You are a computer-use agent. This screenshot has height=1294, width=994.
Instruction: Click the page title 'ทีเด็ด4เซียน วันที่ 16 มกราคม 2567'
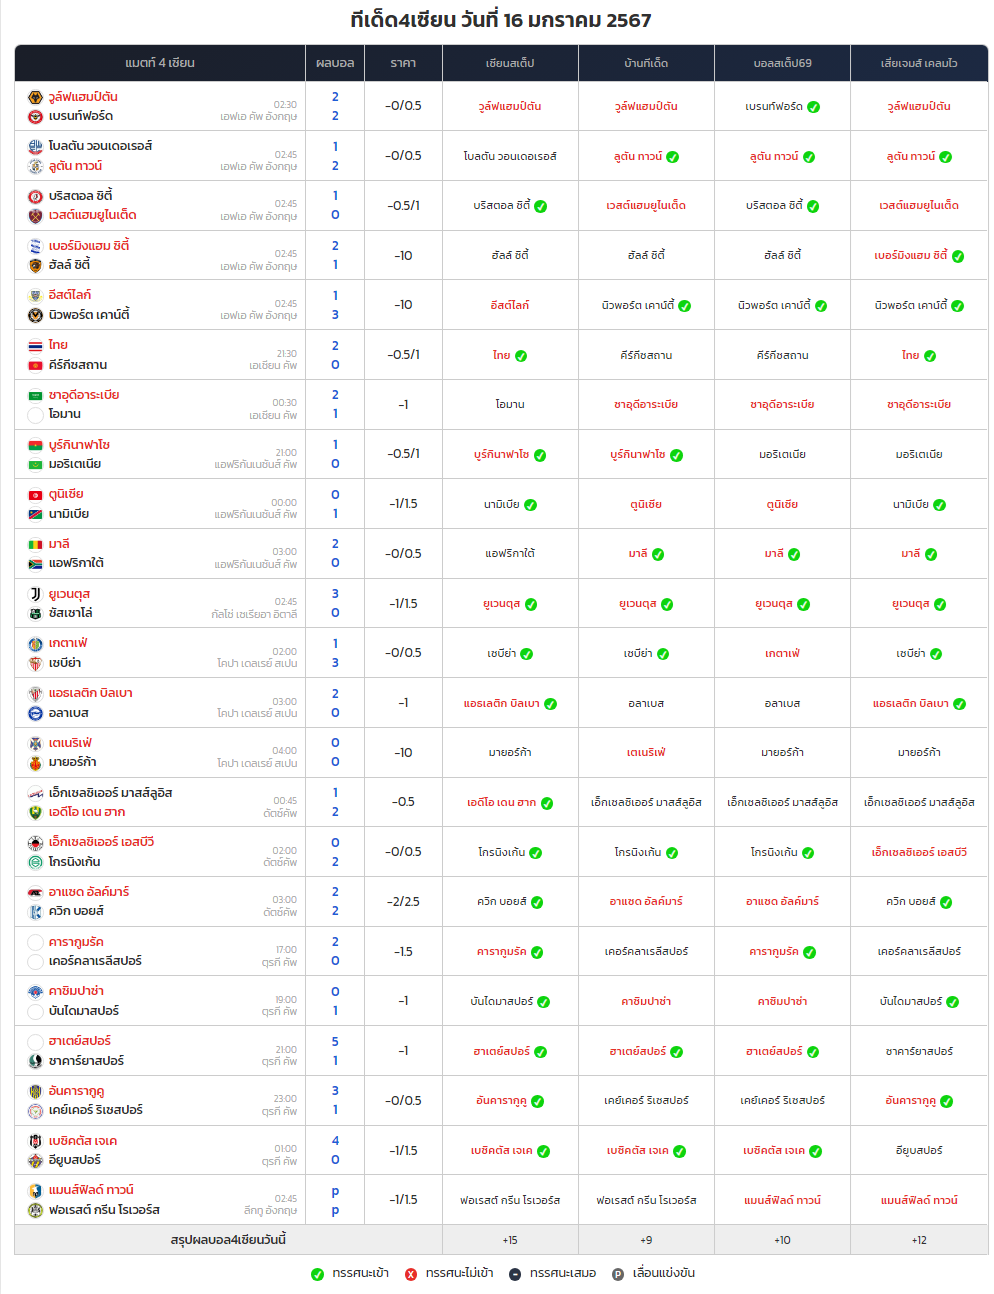[501, 20]
